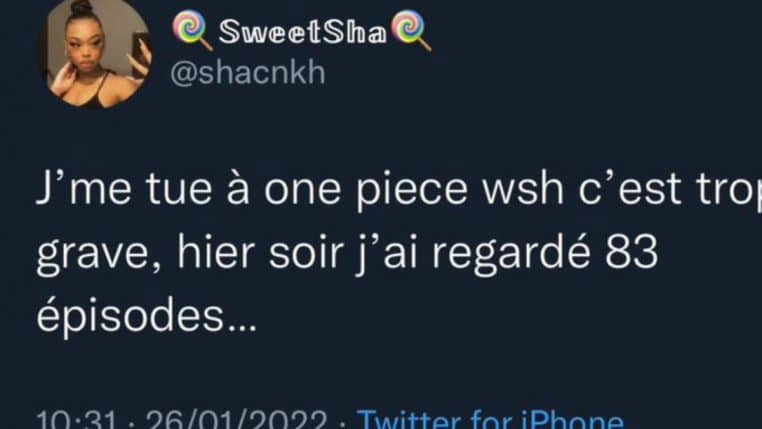Click the word "regardé" in the tweet
This screenshot has height=429, width=762.
click(x=511, y=255)
